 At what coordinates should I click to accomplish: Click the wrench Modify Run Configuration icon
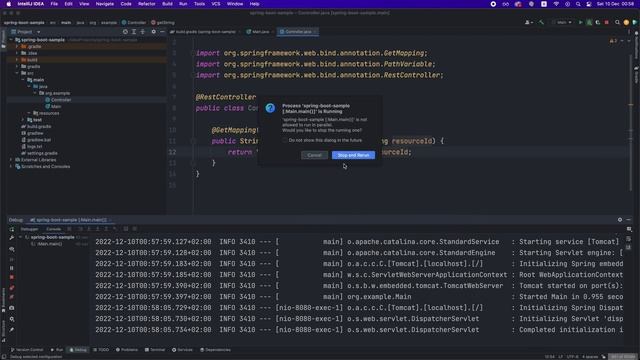[12, 238]
